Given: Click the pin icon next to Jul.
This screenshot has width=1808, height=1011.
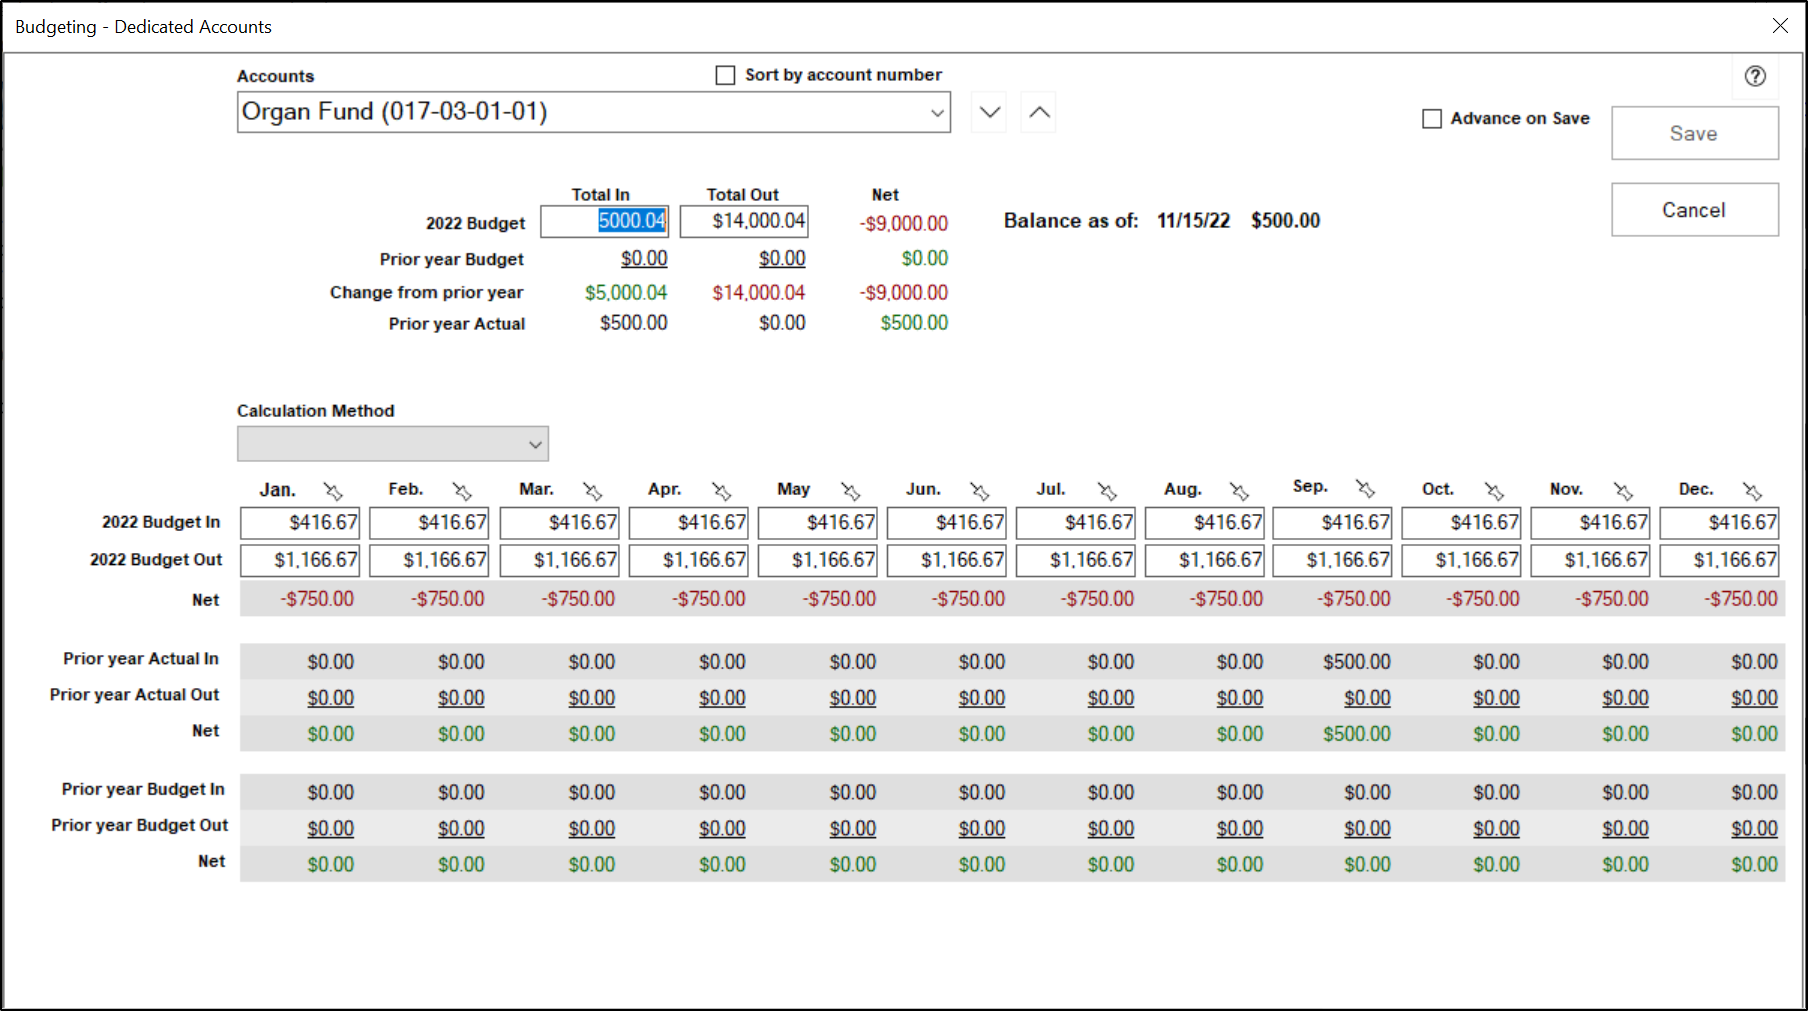Looking at the screenshot, I should pyautogui.click(x=1107, y=491).
